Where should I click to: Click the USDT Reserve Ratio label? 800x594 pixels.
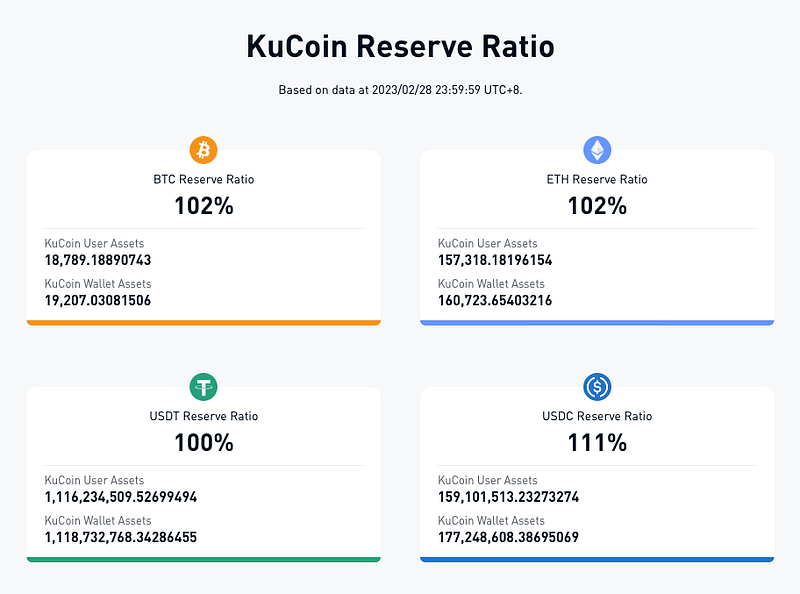[x=204, y=416]
